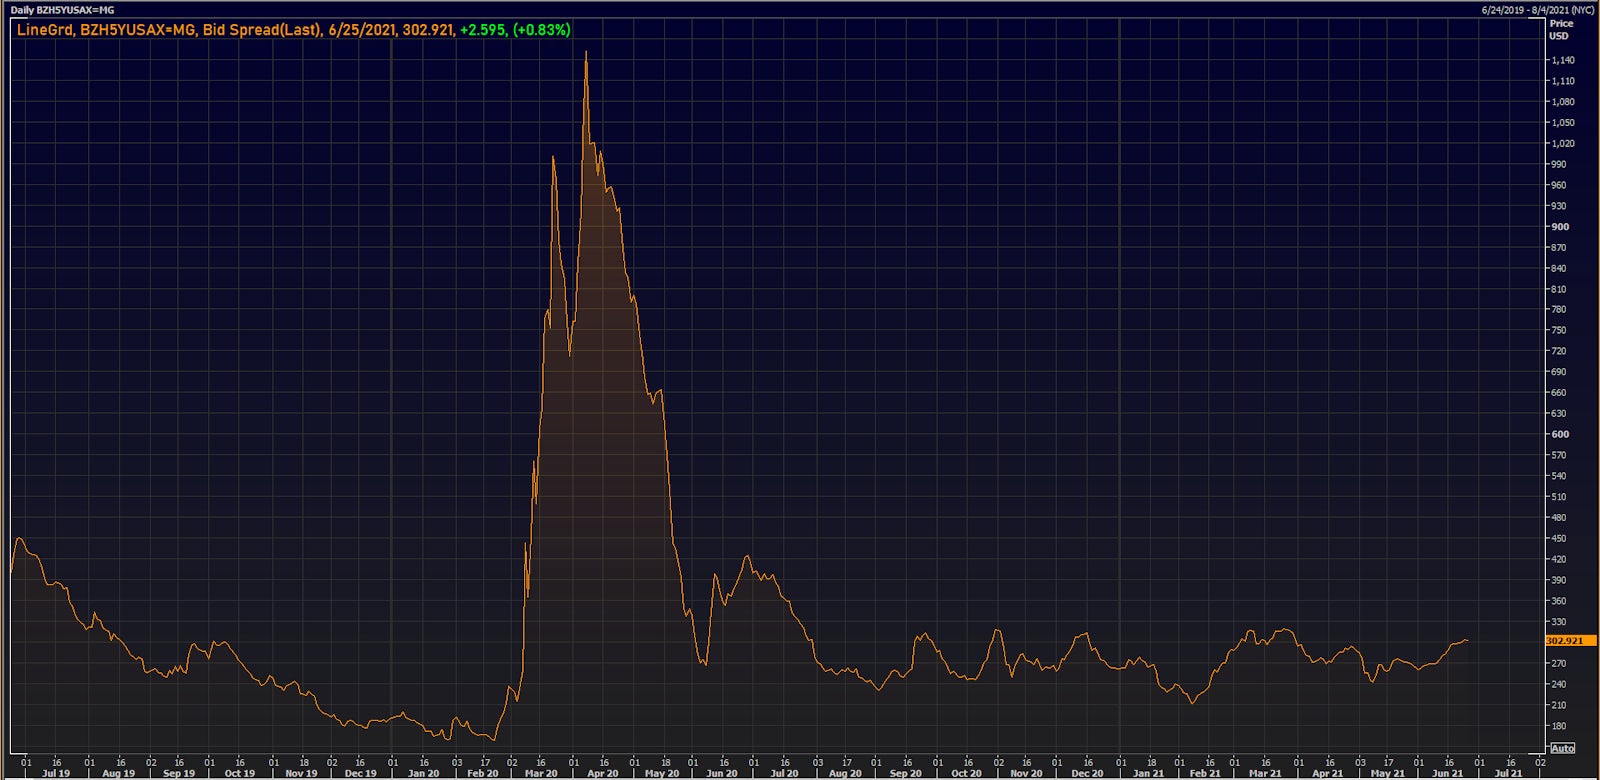Select the orange 302.921 last price tag
The width and height of the screenshot is (1600, 780).
pyautogui.click(x=1570, y=640)
